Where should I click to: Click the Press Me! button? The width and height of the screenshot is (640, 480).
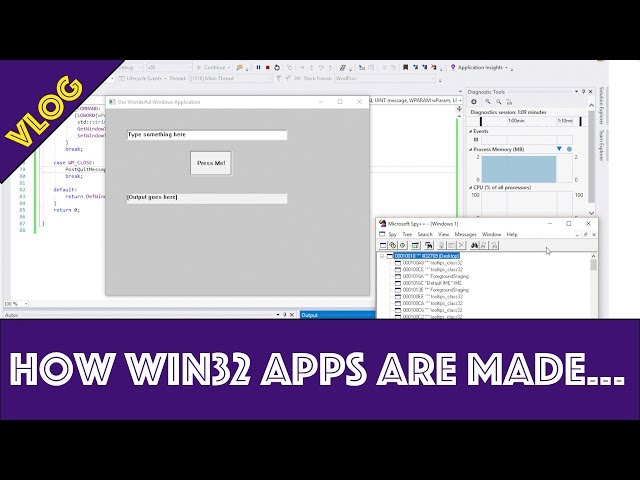211,163
